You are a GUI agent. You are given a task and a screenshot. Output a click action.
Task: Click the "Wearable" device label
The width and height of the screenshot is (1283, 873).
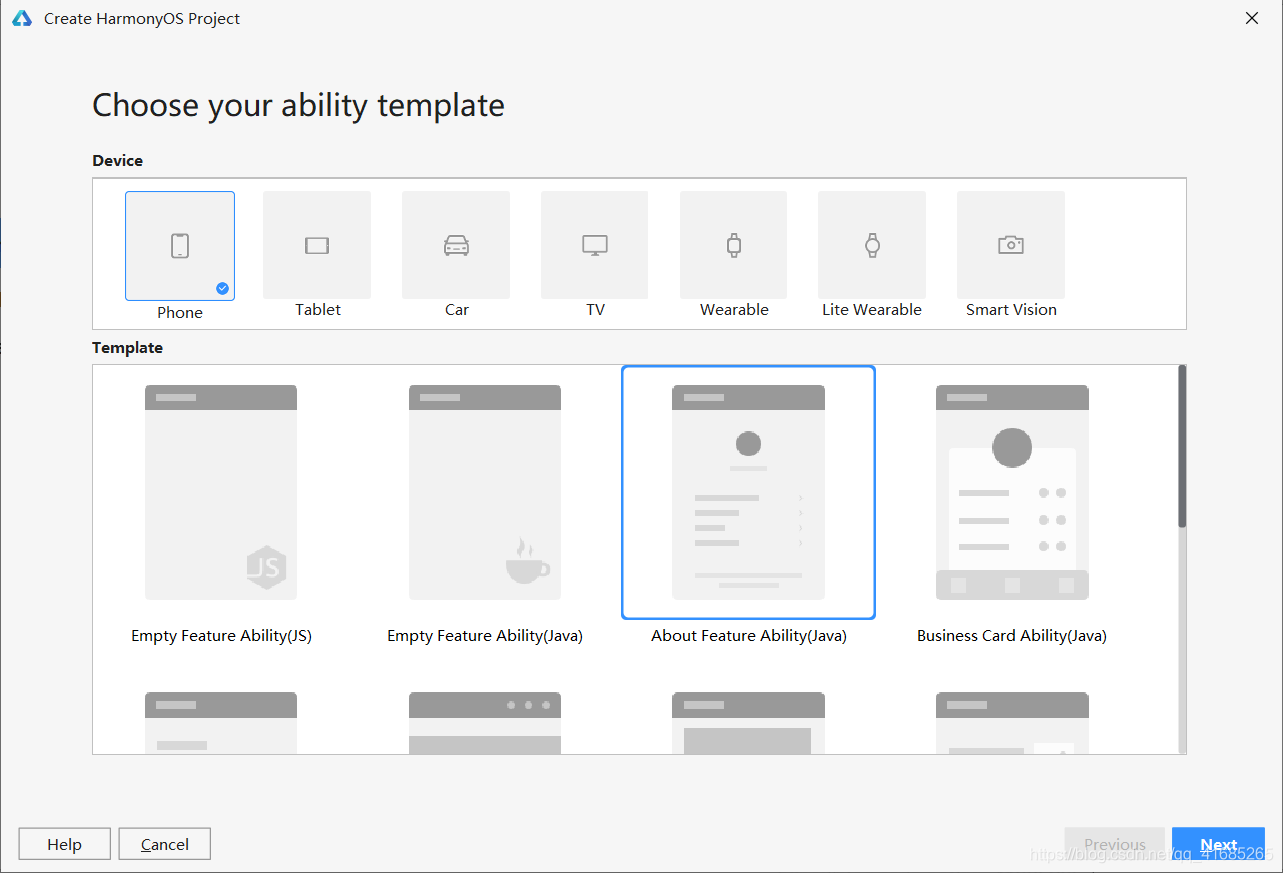tap(734, 310)
